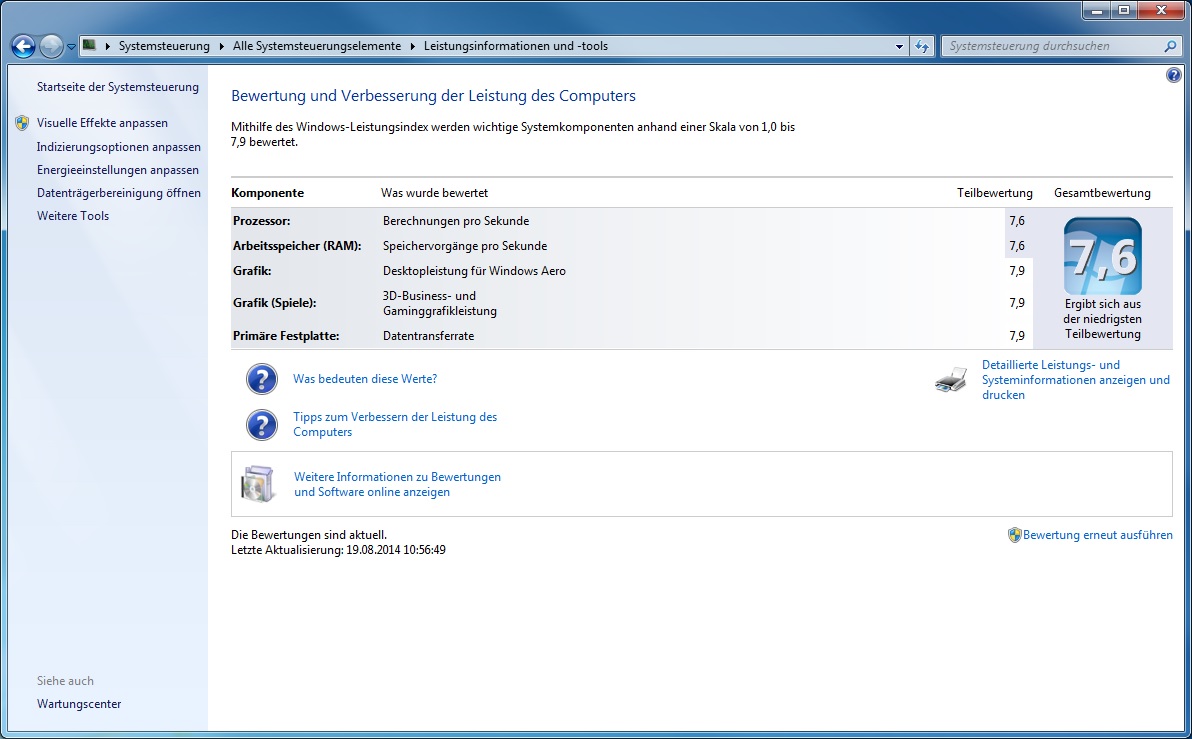
Task: Open Detaillierte Leistungs- und Systeminformationen link
Action: [1076, 379]
